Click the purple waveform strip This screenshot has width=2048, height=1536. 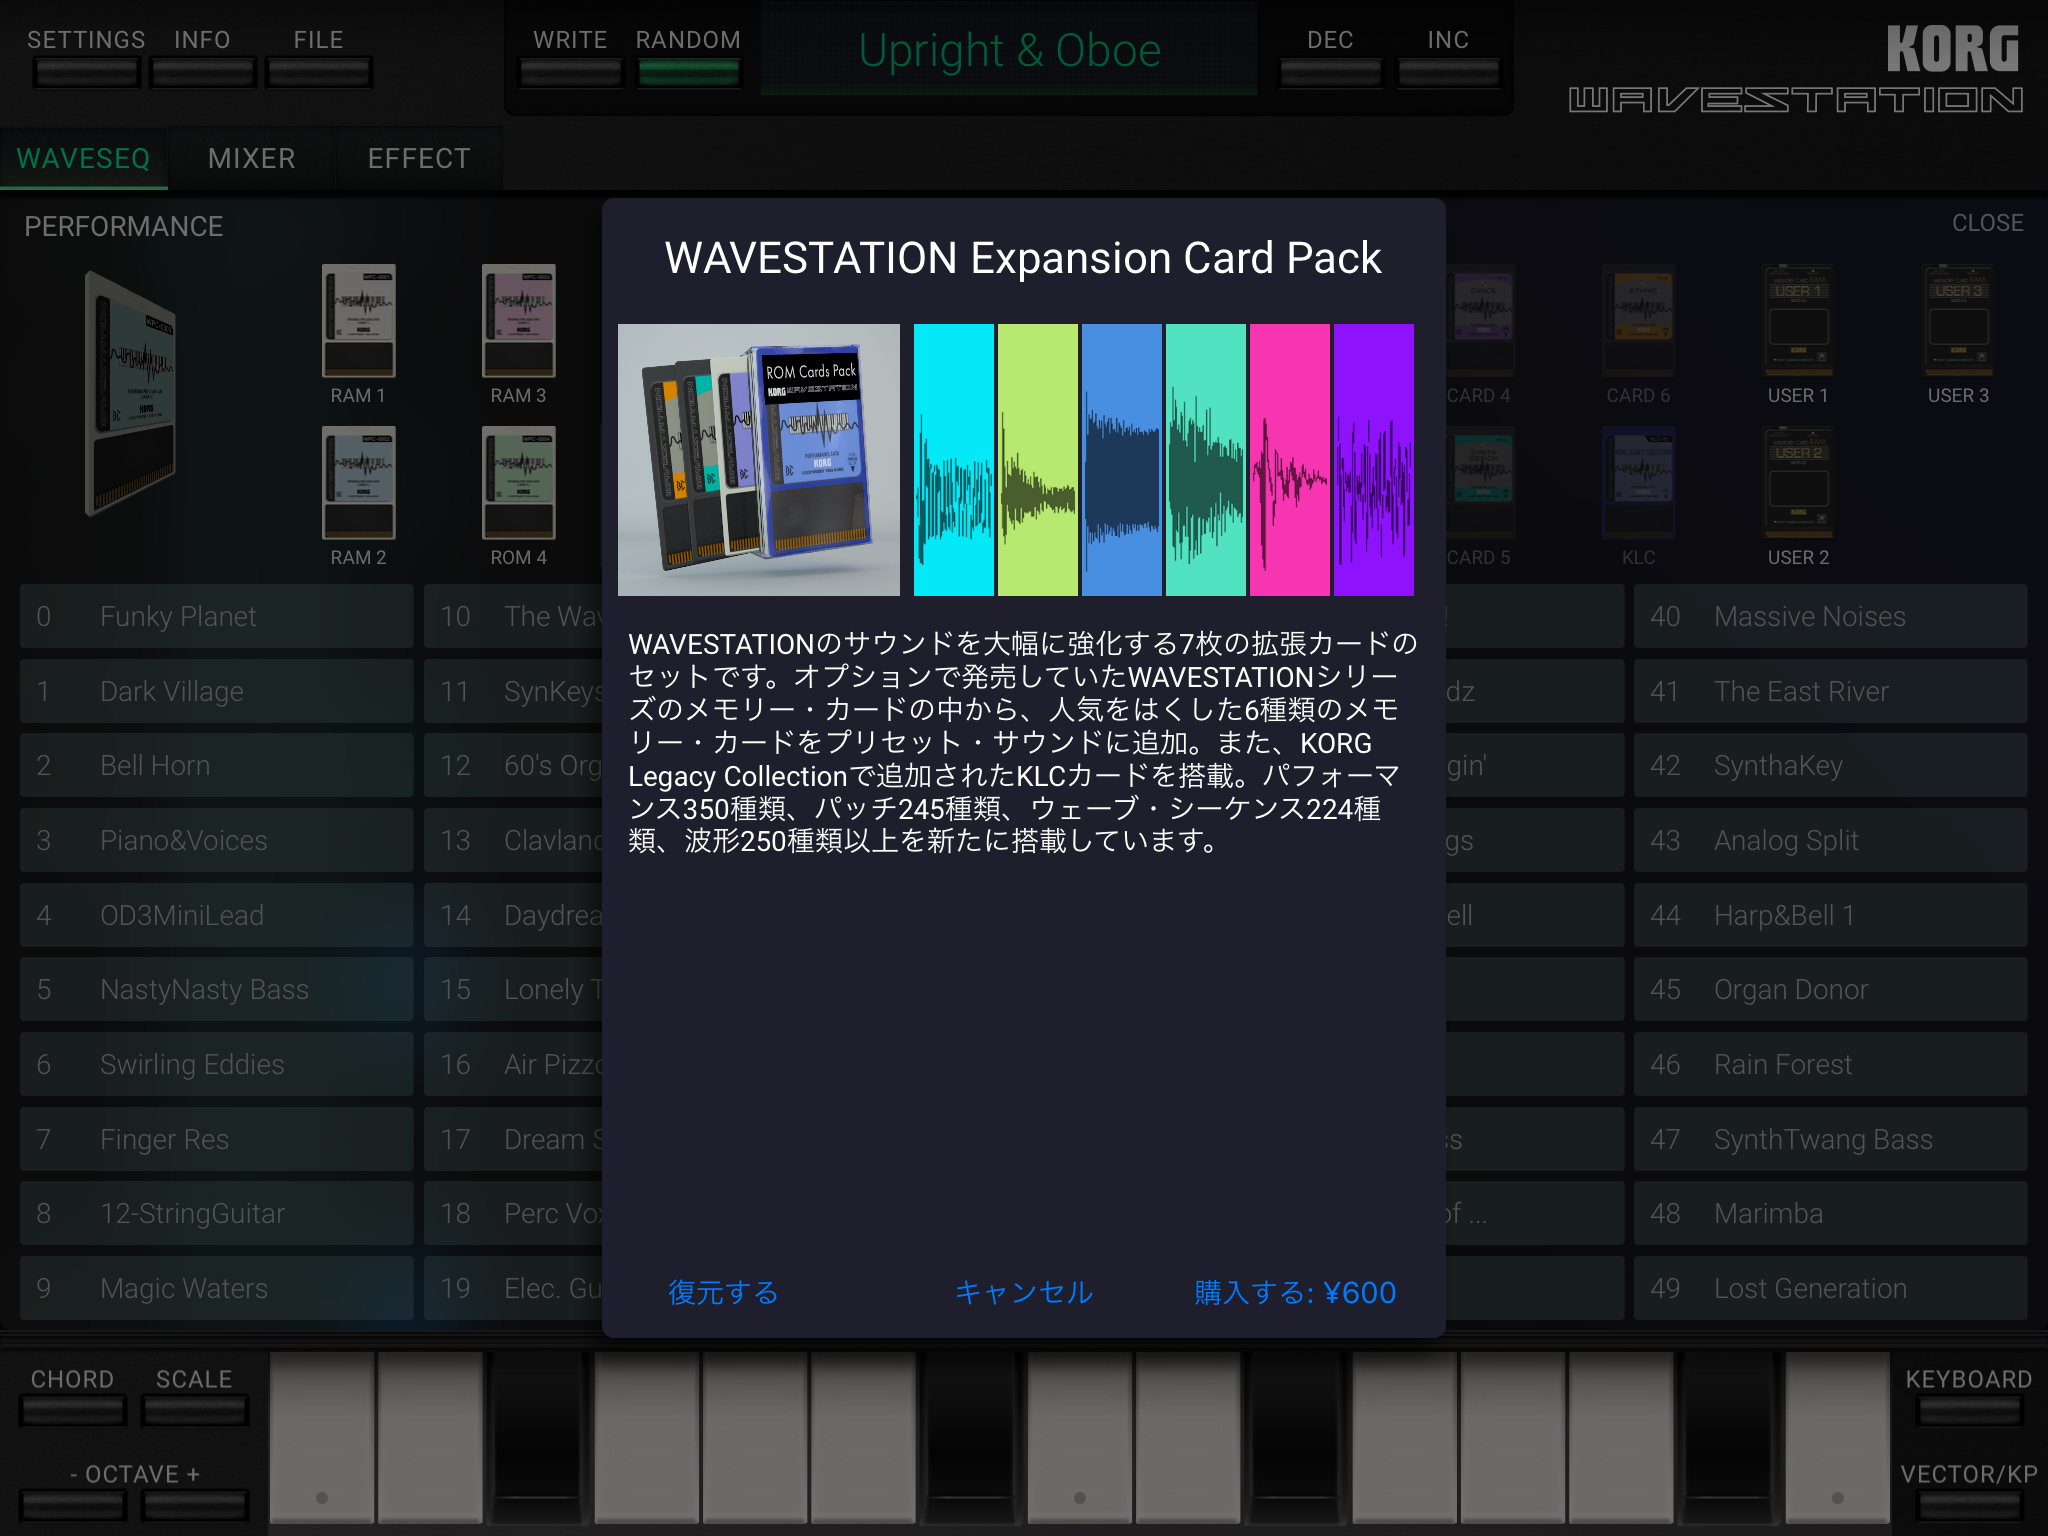[1374, 460]
